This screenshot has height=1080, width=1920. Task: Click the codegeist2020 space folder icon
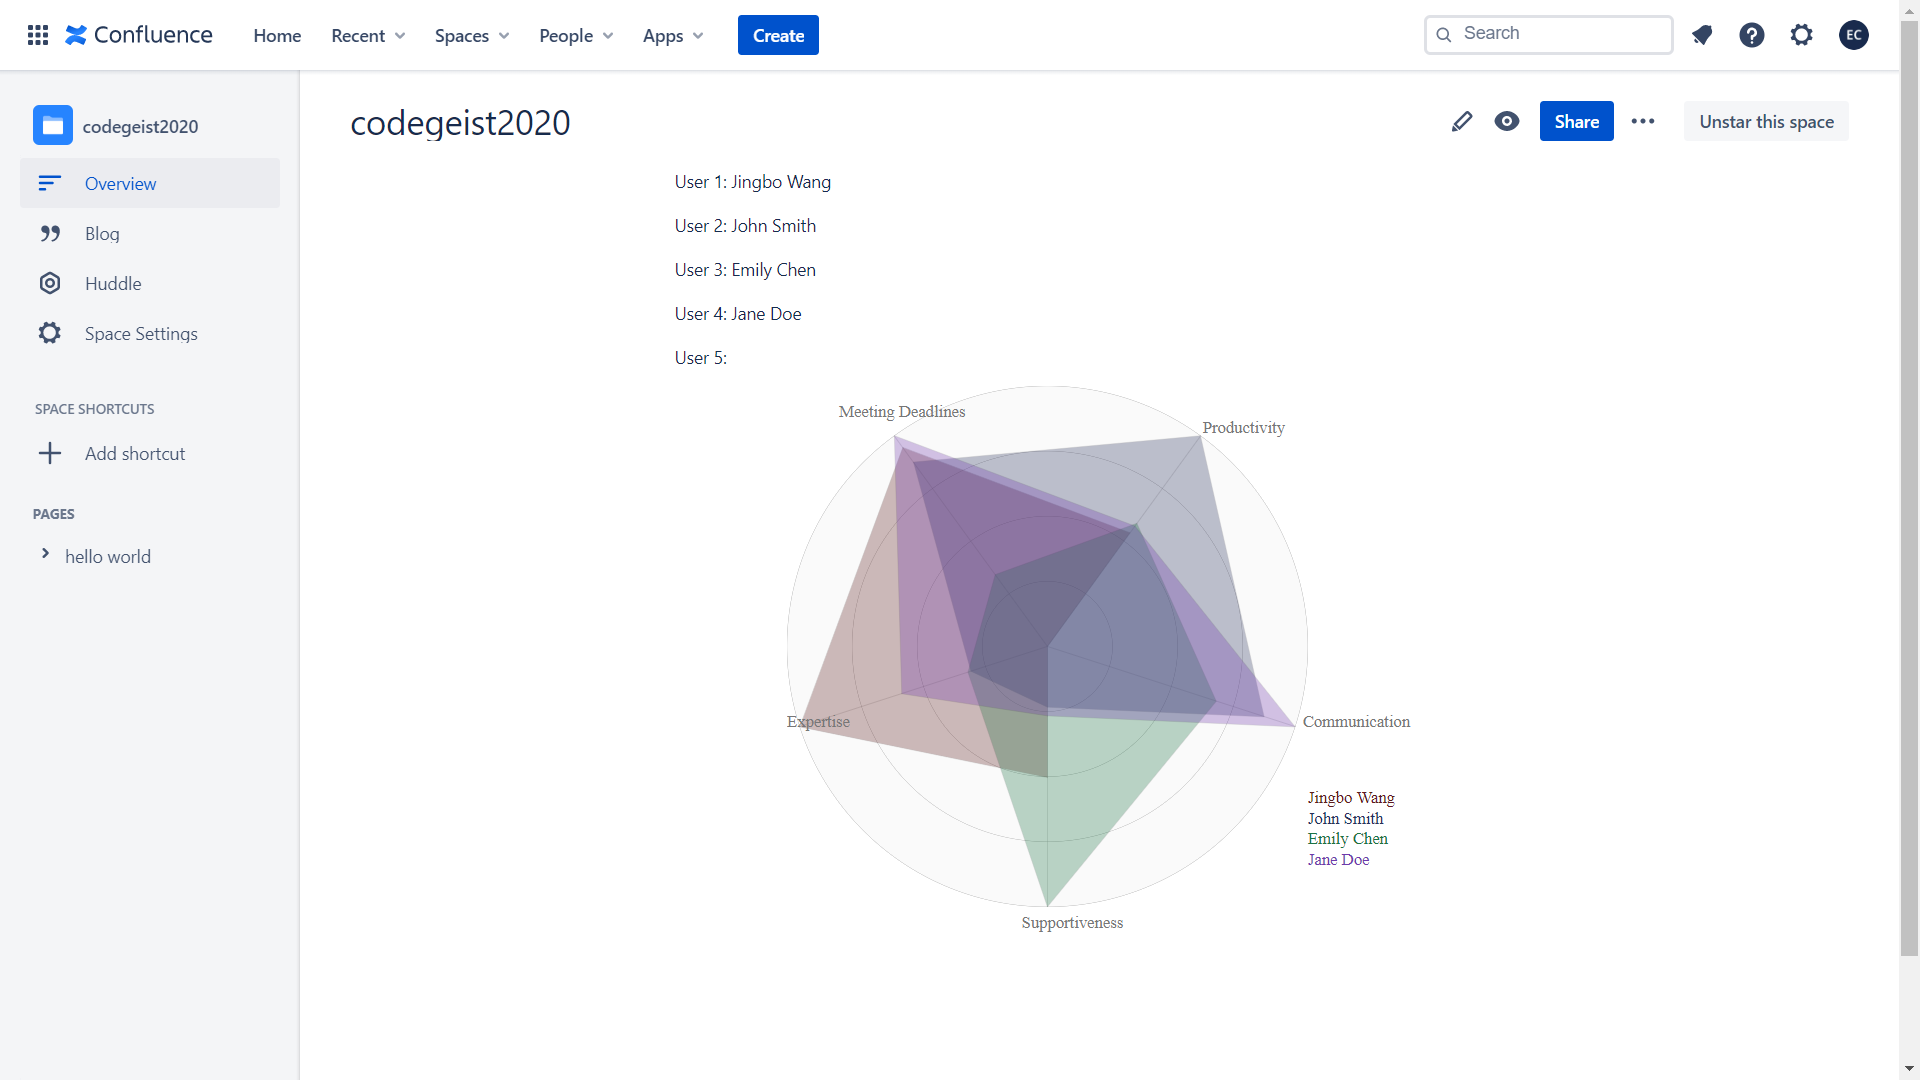tap(53, 126)
